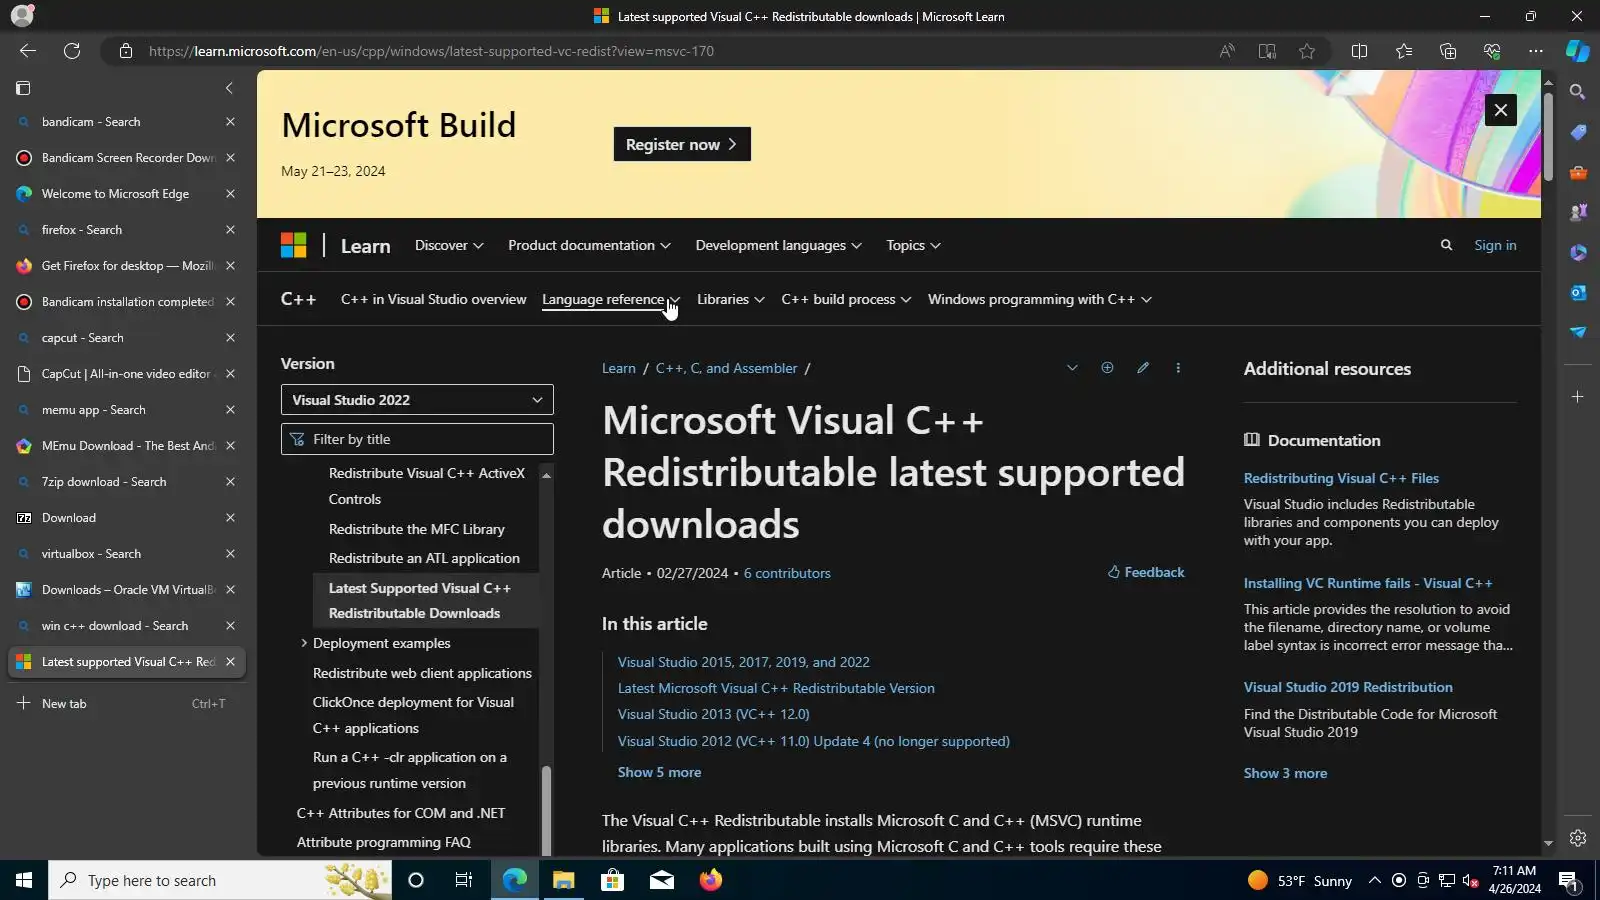Open the tab actions menu icon
1600x900 pixels.
coord(23,88)
